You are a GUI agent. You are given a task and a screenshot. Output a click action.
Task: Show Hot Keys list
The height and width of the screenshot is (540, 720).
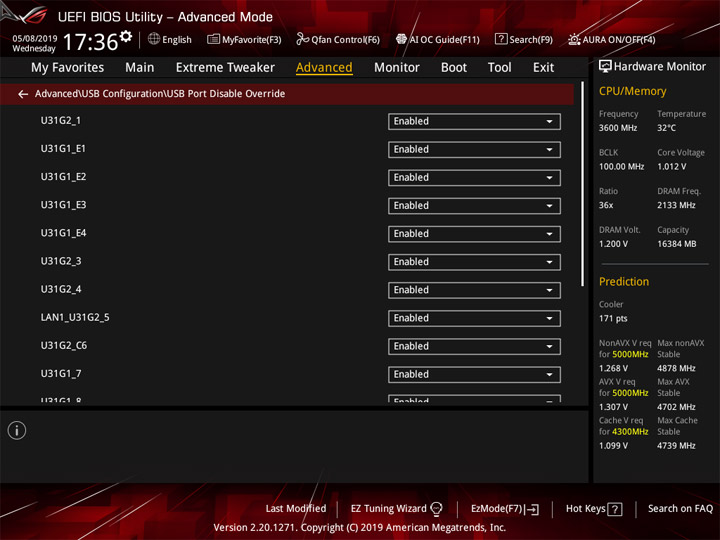pyautogui.click(x=594, y=509)
